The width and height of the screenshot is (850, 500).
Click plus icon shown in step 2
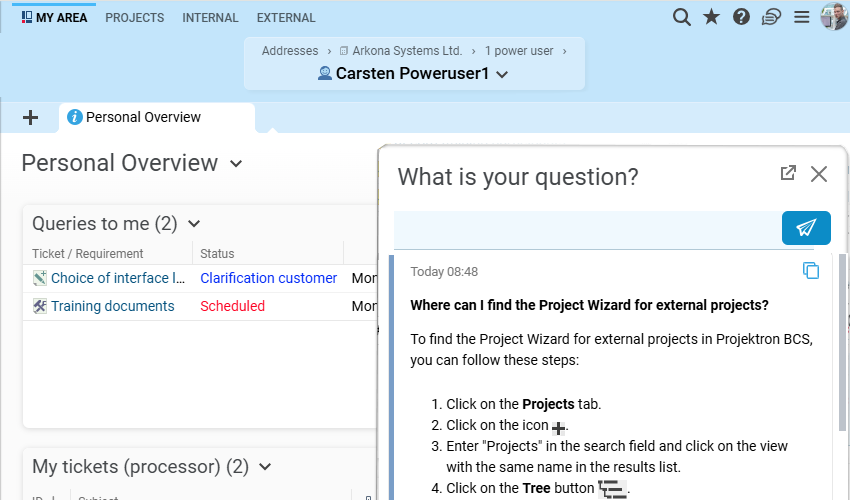[558, 428]
